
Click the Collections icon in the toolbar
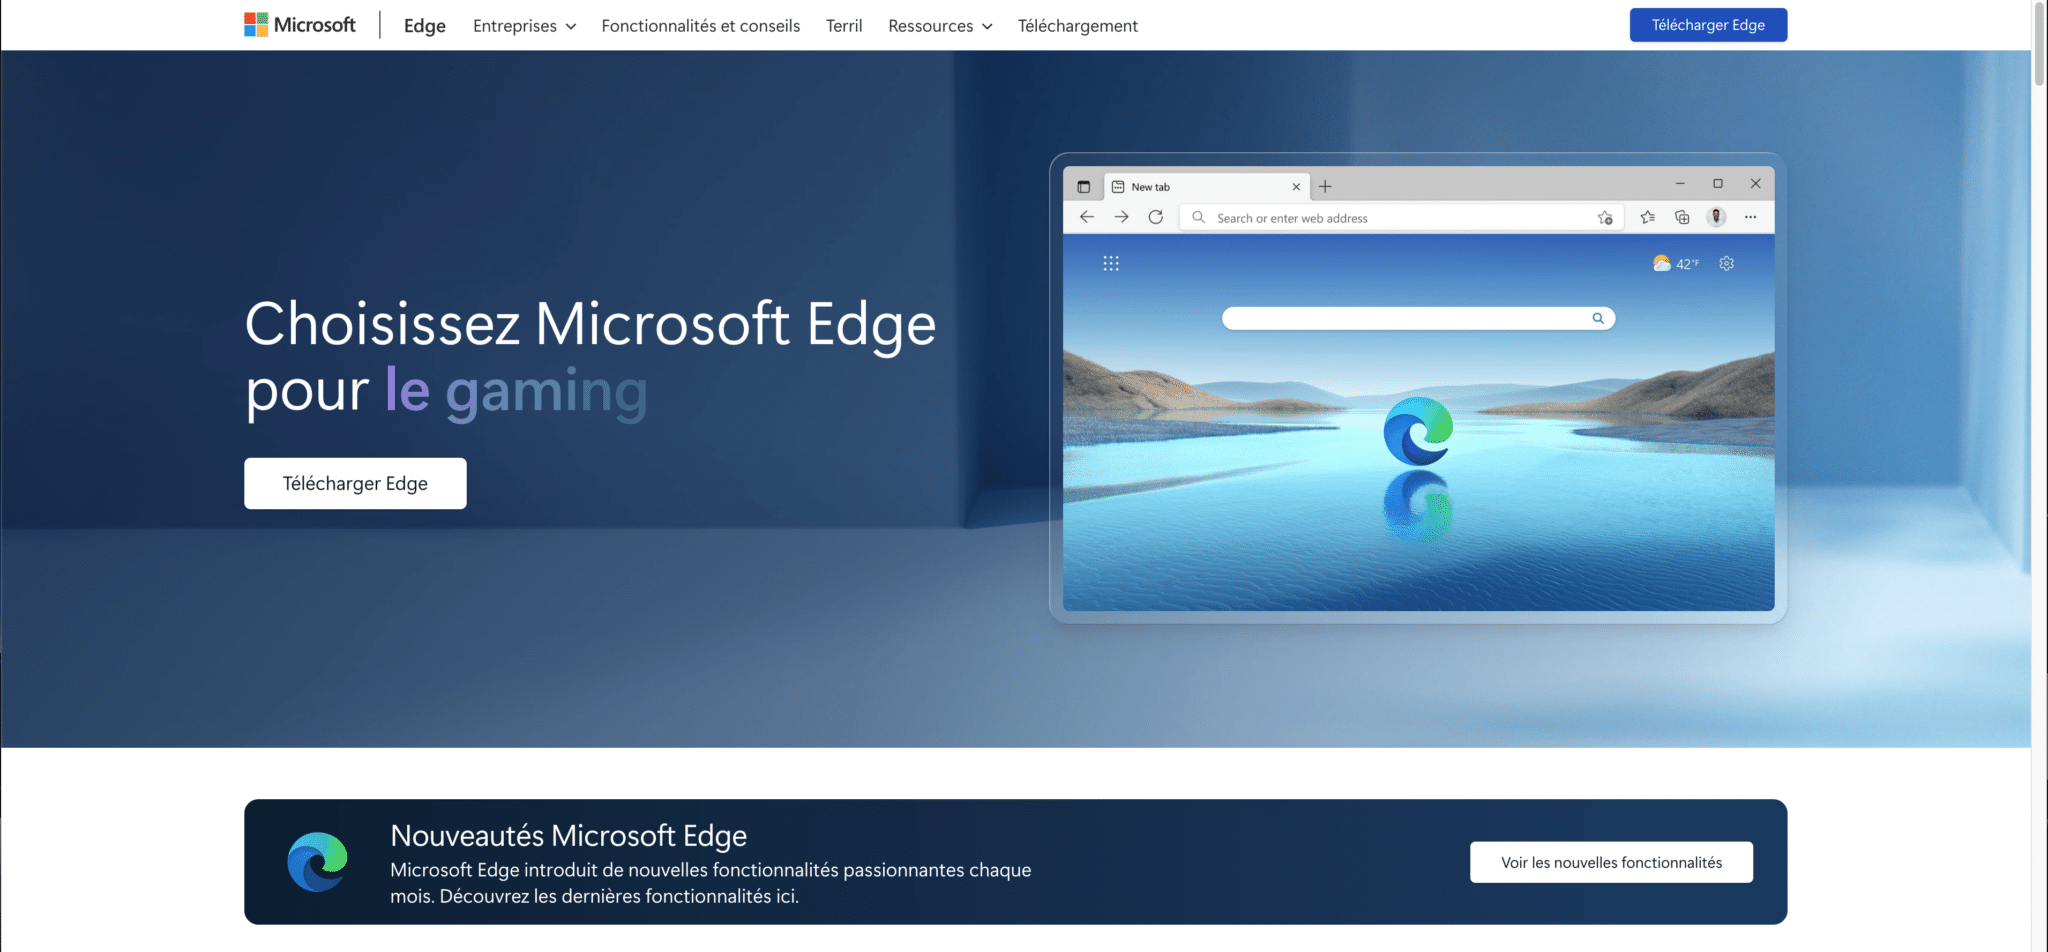(1682, 217)
